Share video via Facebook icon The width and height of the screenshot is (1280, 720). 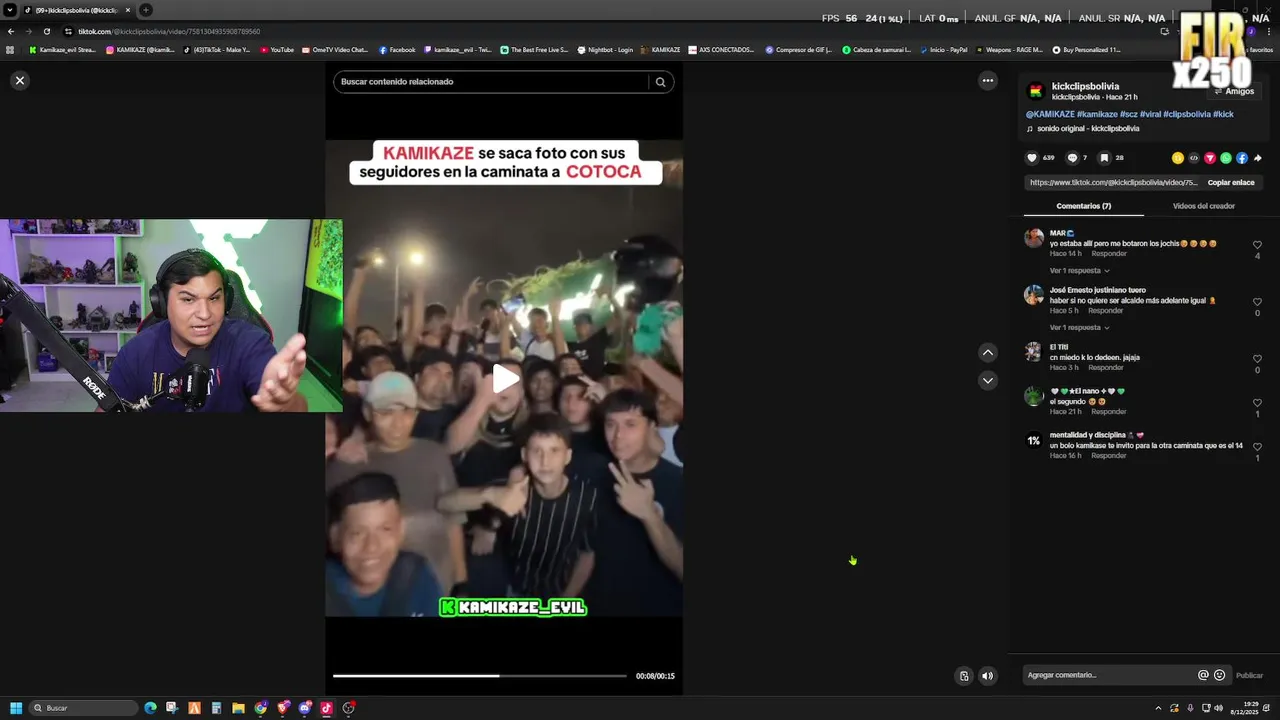(x=1241, y=158)
